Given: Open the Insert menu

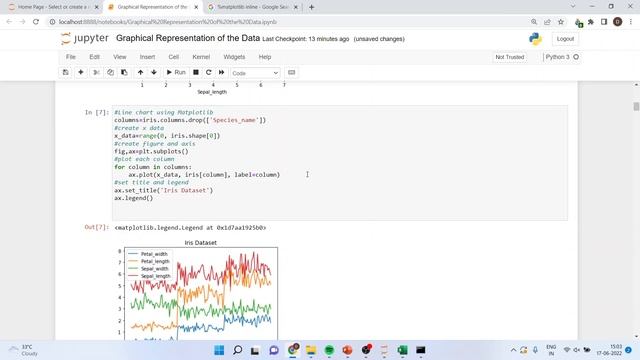Looking at the screenshot, I should 147,57.
